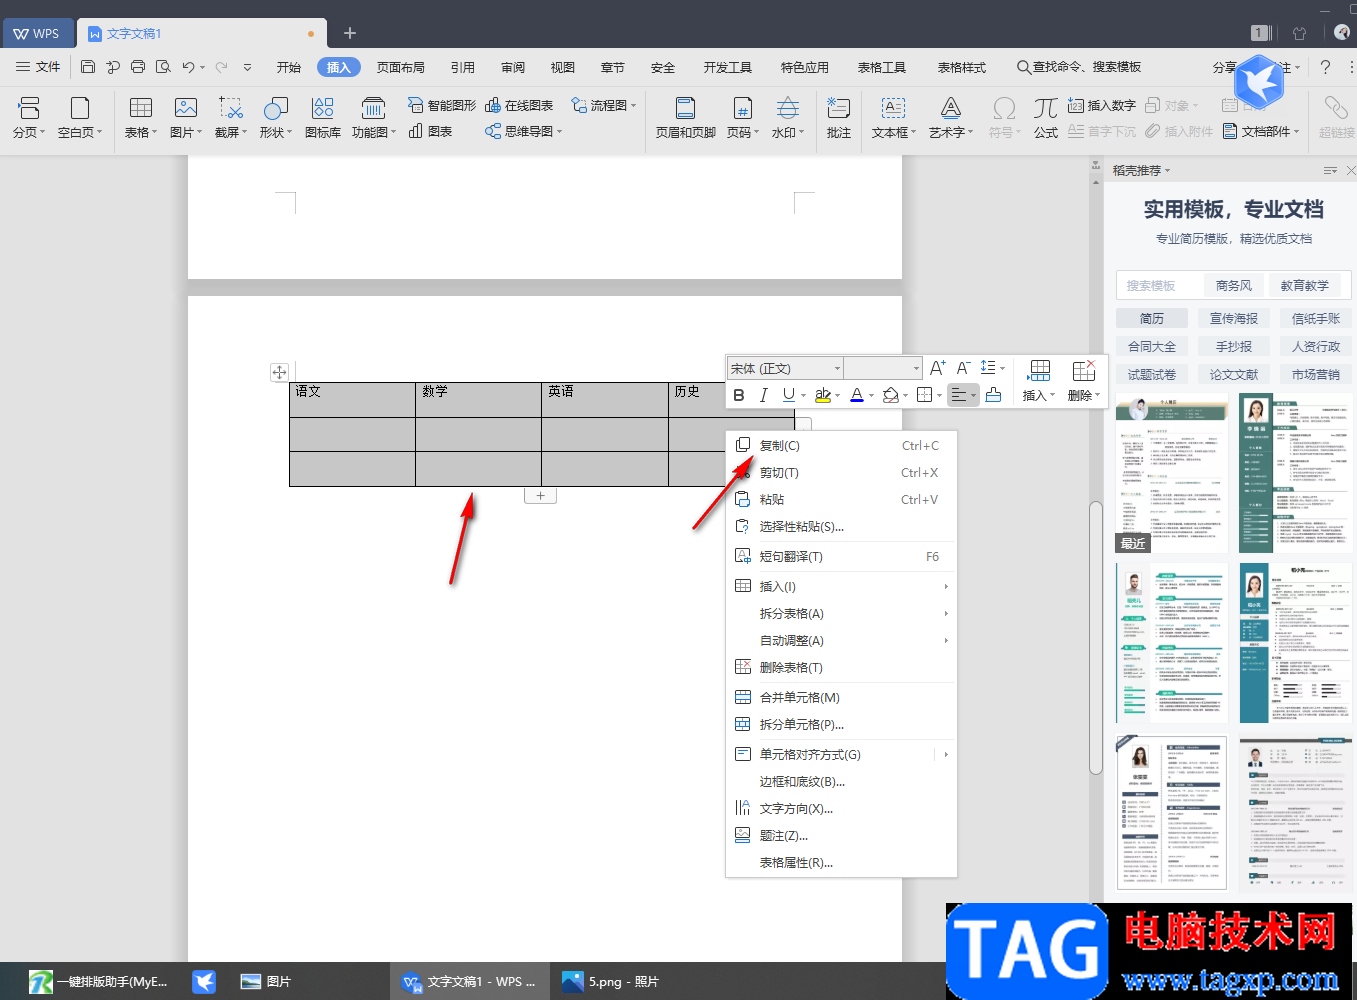Image resolution: width=1357 pixels, height=1000 pixels.
Task: Click 智能图形 smart graphics
Action: [x=442, y=105]
